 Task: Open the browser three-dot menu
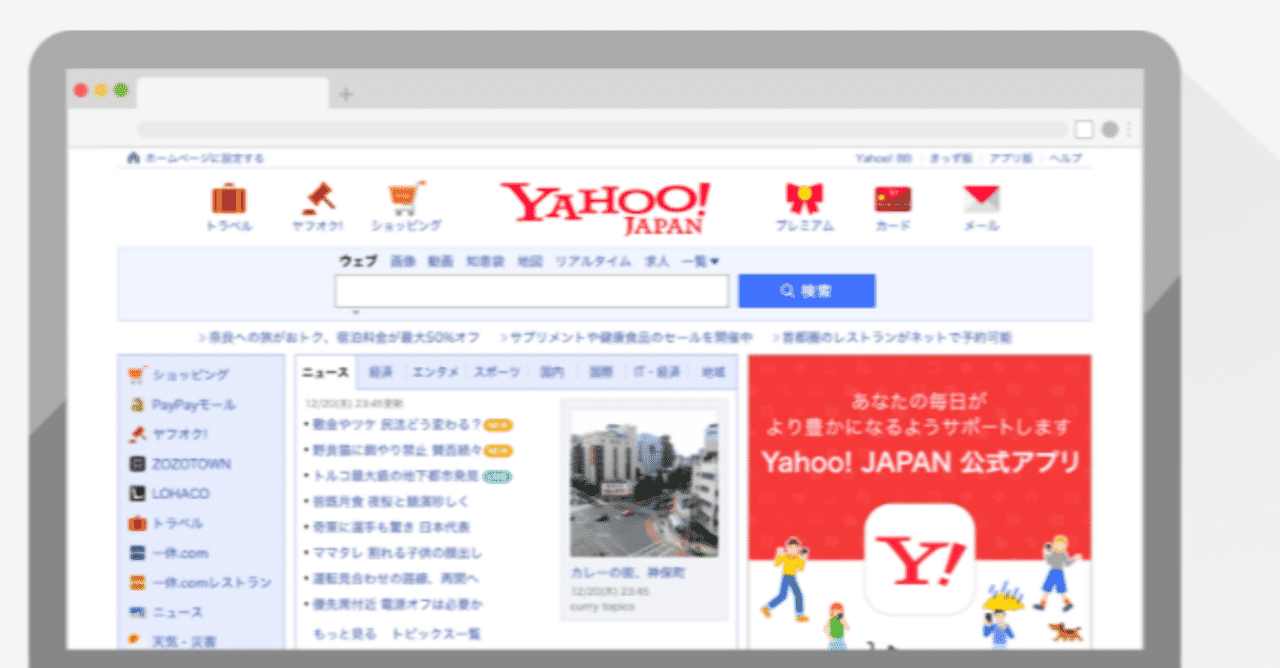tap(1130, 129)
